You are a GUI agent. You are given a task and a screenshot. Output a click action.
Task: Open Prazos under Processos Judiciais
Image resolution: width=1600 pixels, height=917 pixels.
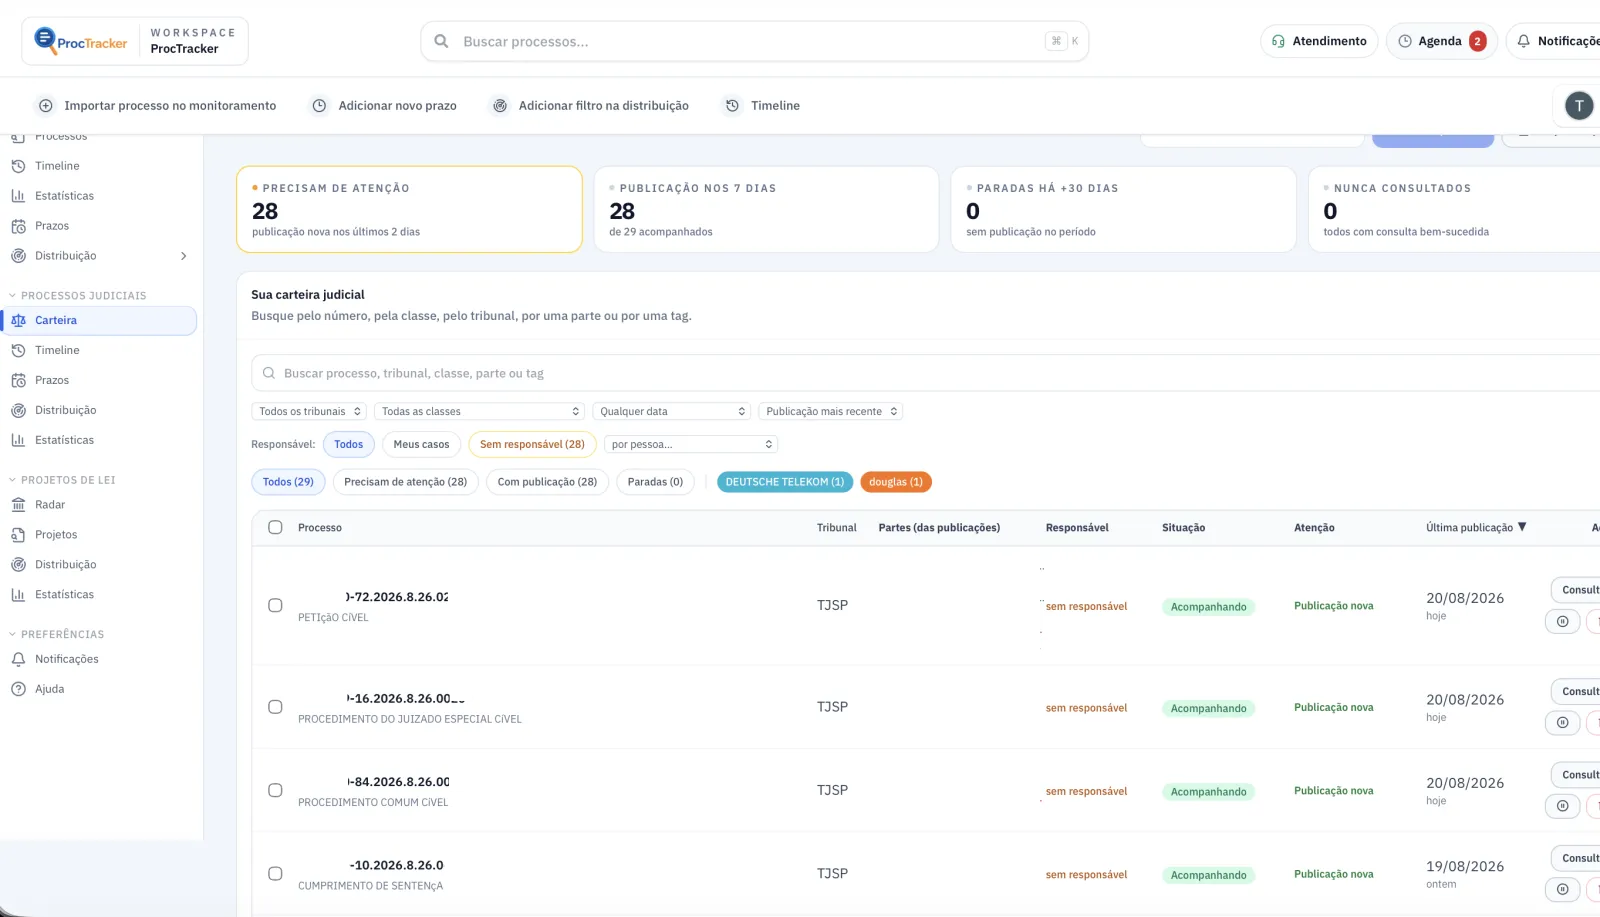pyautogui.click(x=52, y=380)
